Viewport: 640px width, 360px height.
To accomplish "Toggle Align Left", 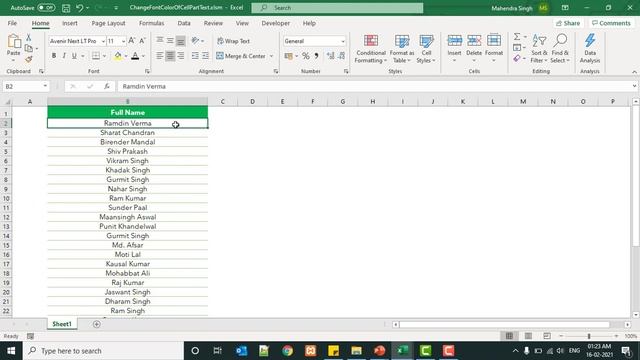I will tap(160, 56).
